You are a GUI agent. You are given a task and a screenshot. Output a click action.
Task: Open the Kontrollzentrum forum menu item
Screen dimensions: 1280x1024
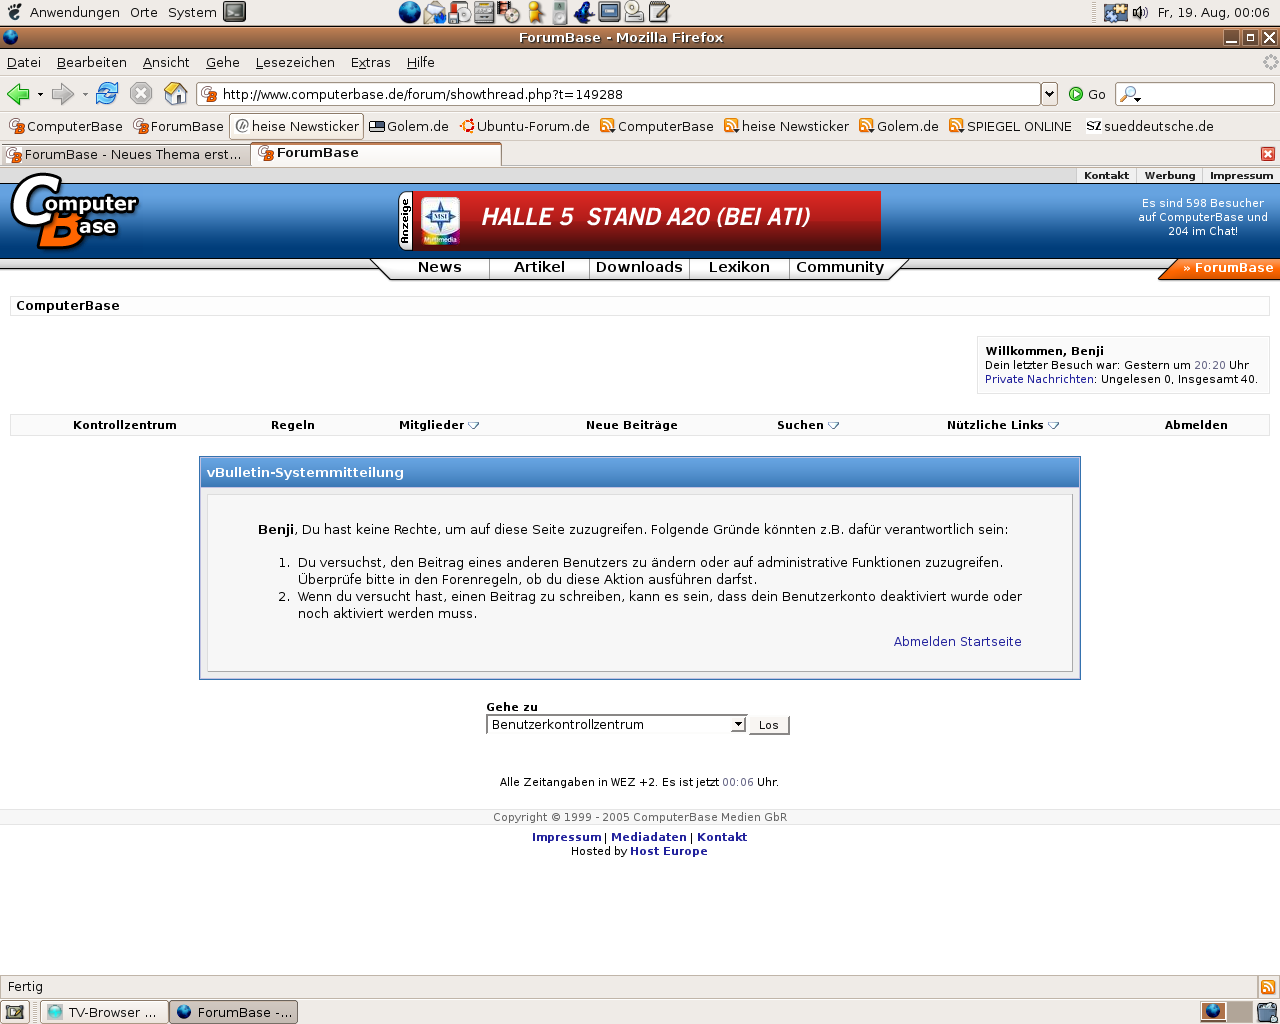(125, 425)
